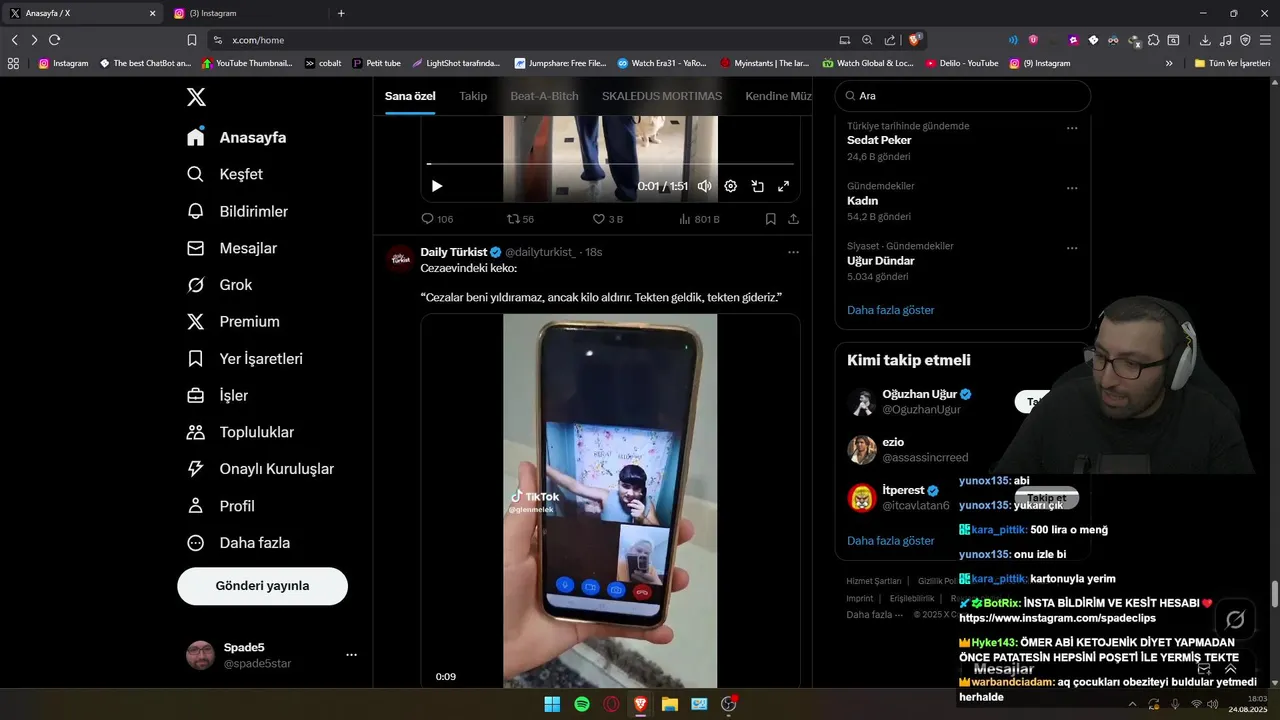Open Yer İşaretleri bookmarks
This screenshot has height=720, width=1280.
point(245,358)
